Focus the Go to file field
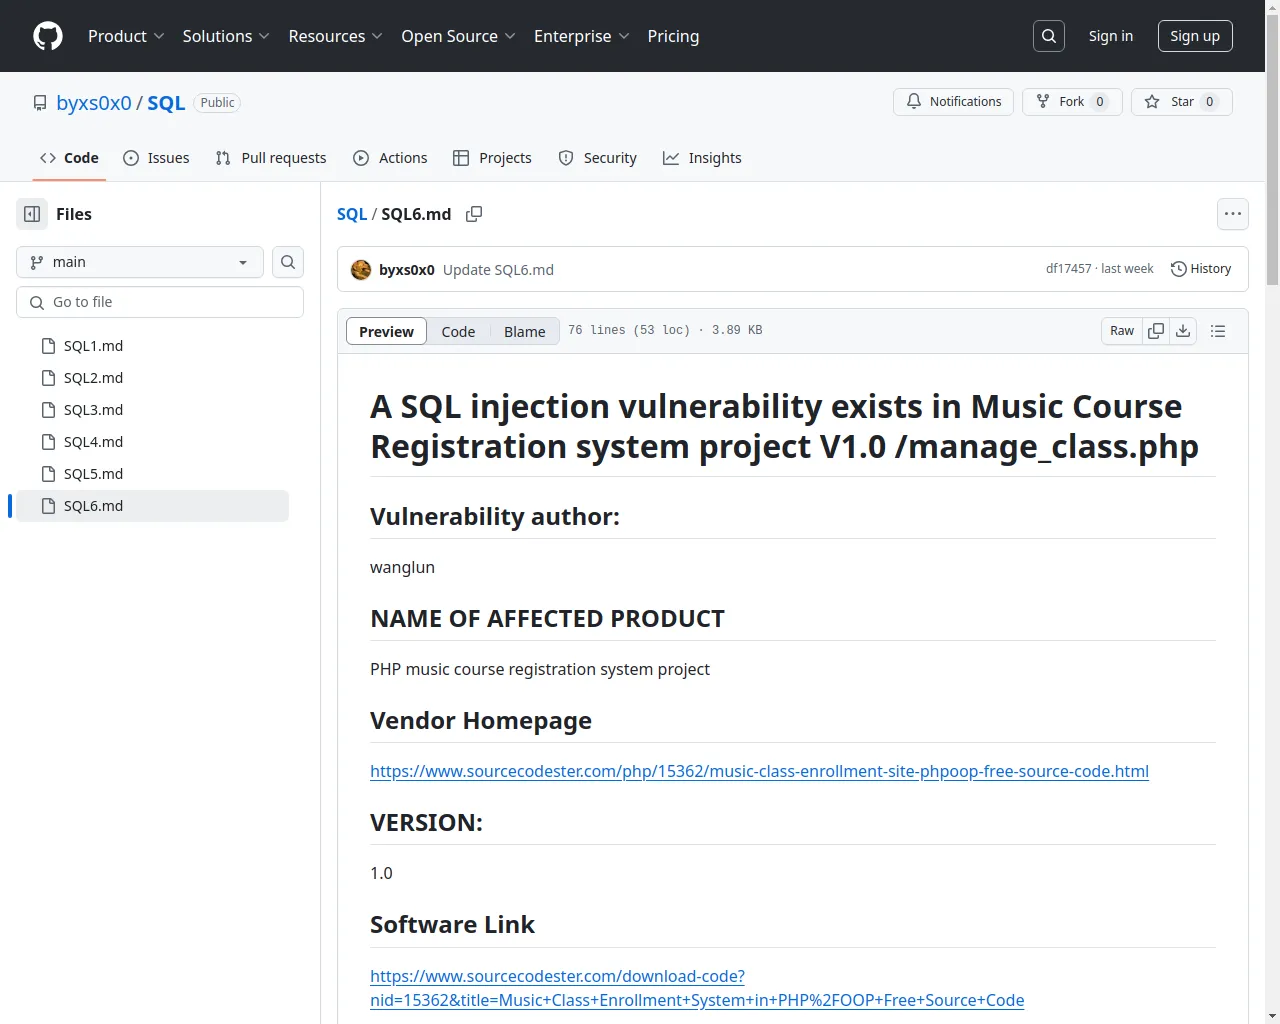 coord(160,302)
